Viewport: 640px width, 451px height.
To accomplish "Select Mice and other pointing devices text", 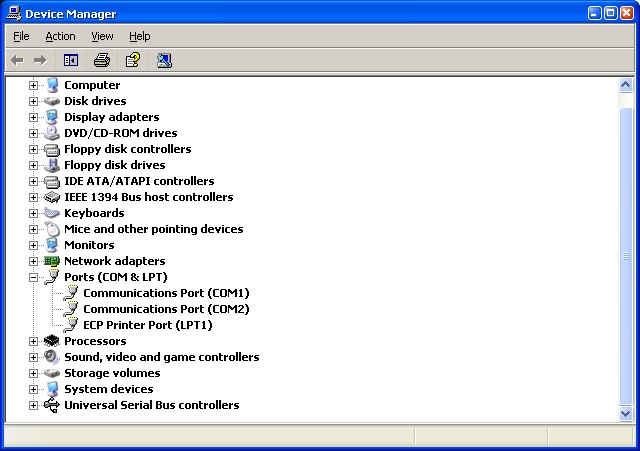I will (153, 229).
